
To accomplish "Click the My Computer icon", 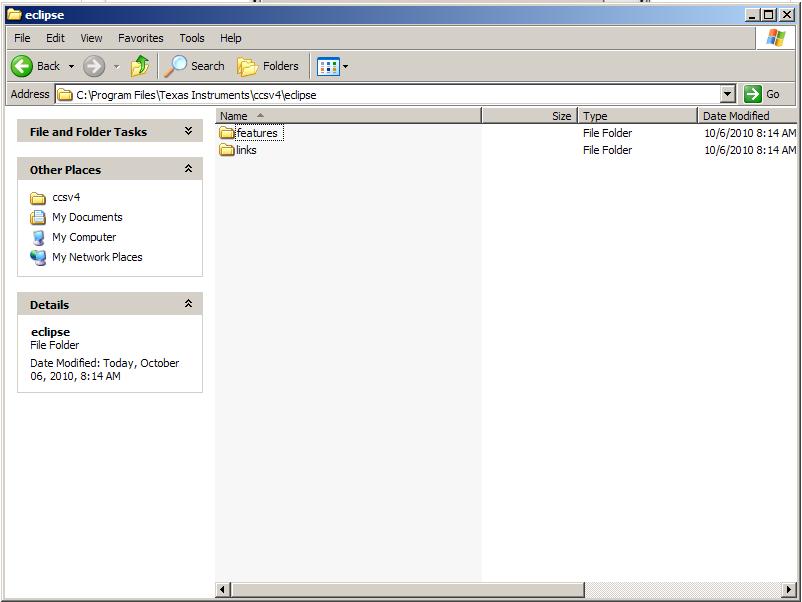I will (x=38, y=237).
